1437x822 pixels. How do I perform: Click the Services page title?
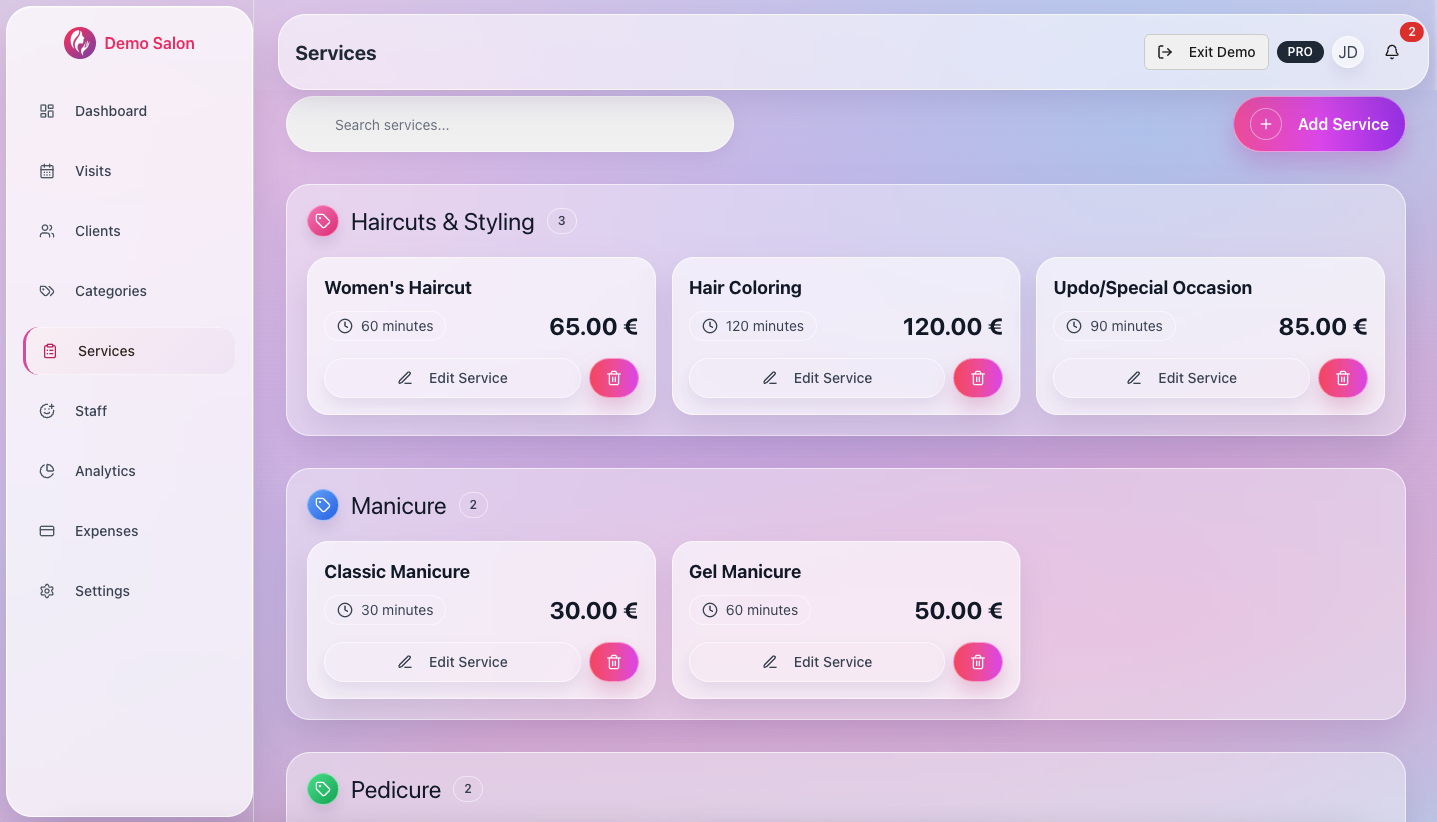pos(336,53)
